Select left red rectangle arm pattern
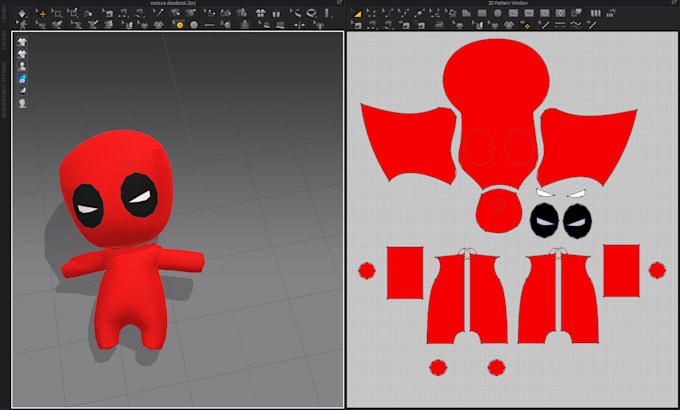 405,272
